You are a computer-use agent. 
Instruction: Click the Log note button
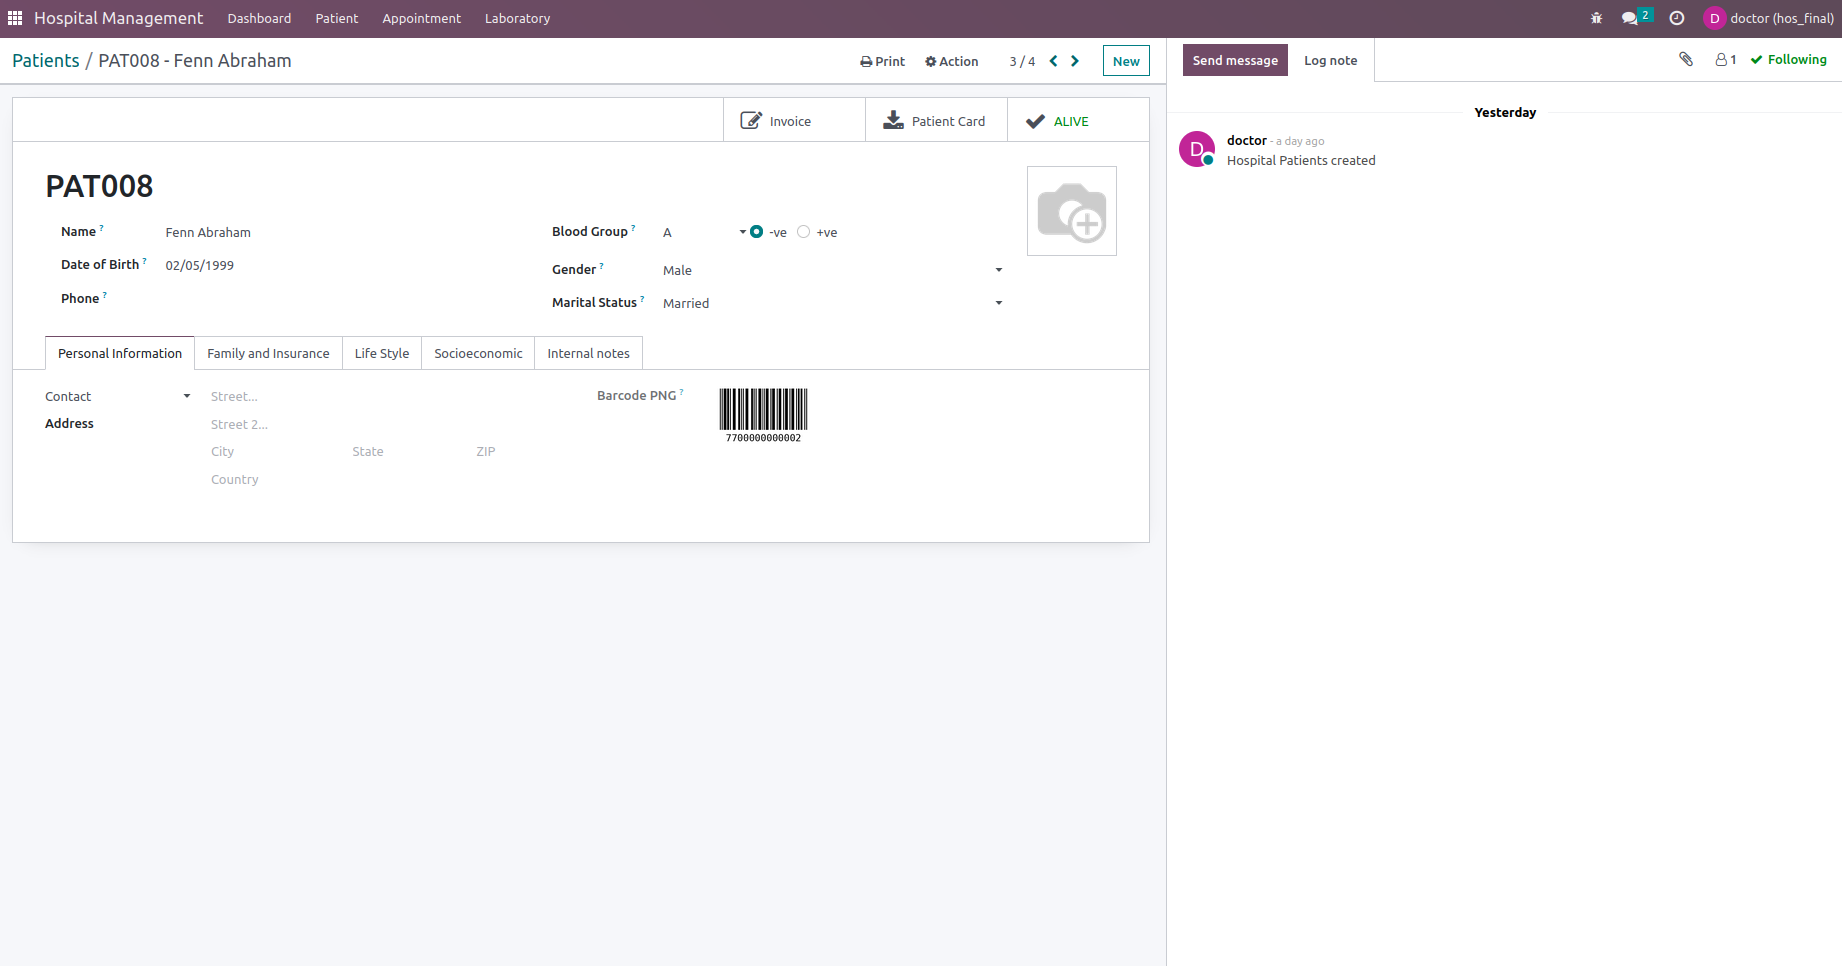pos(1330,60)
